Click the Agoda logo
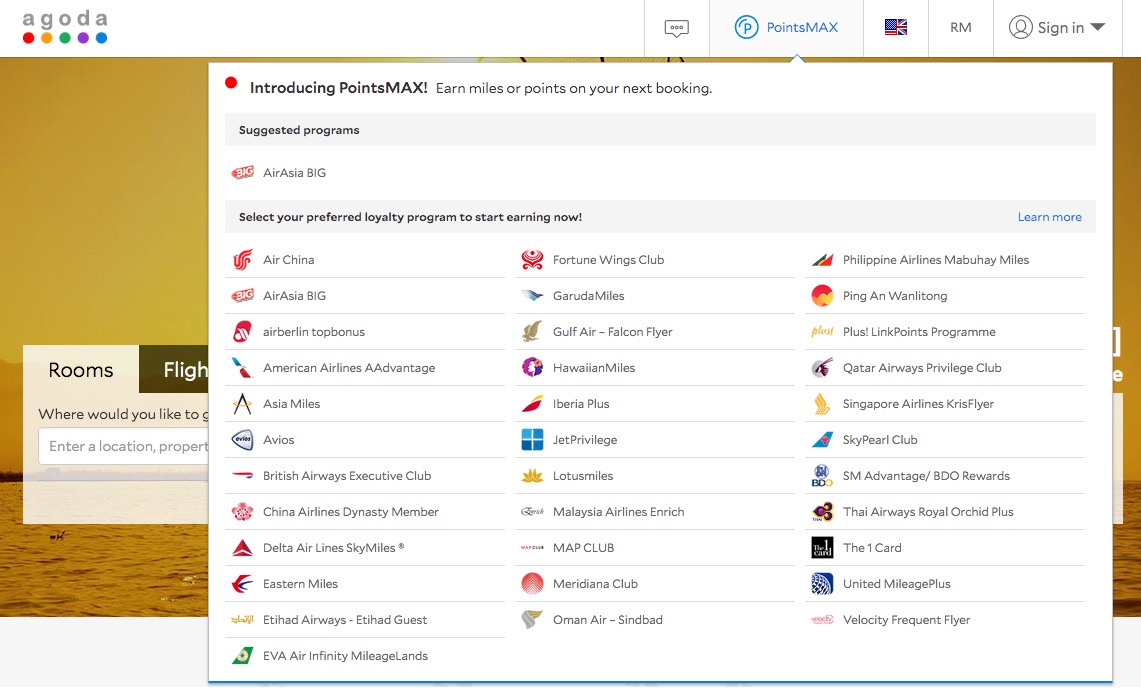This screenshot has width=1141, height=688. point(65,27)
